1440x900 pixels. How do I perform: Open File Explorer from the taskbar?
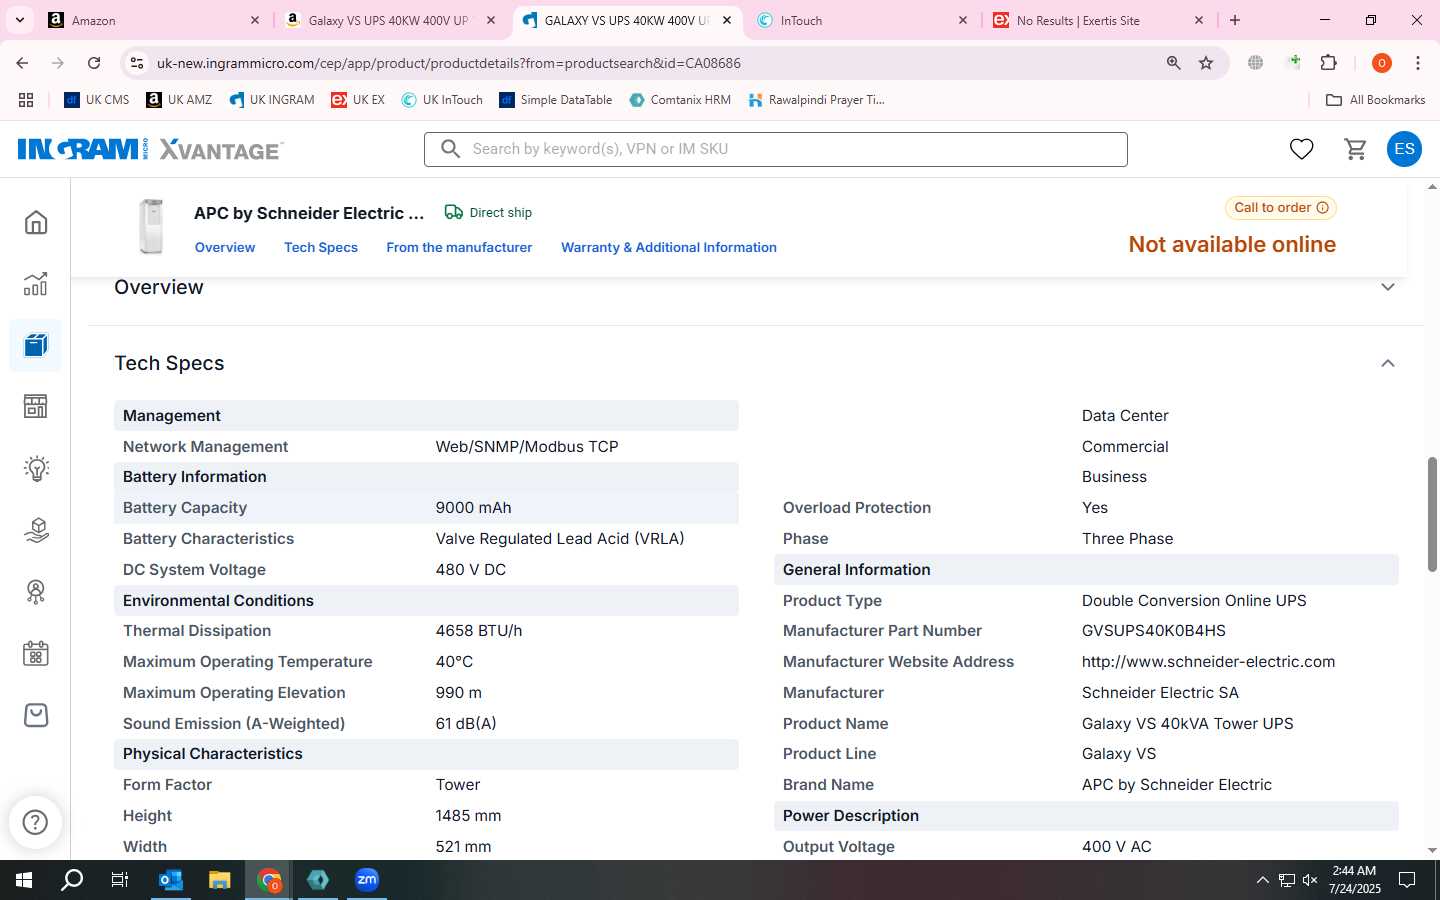point(220,880)
